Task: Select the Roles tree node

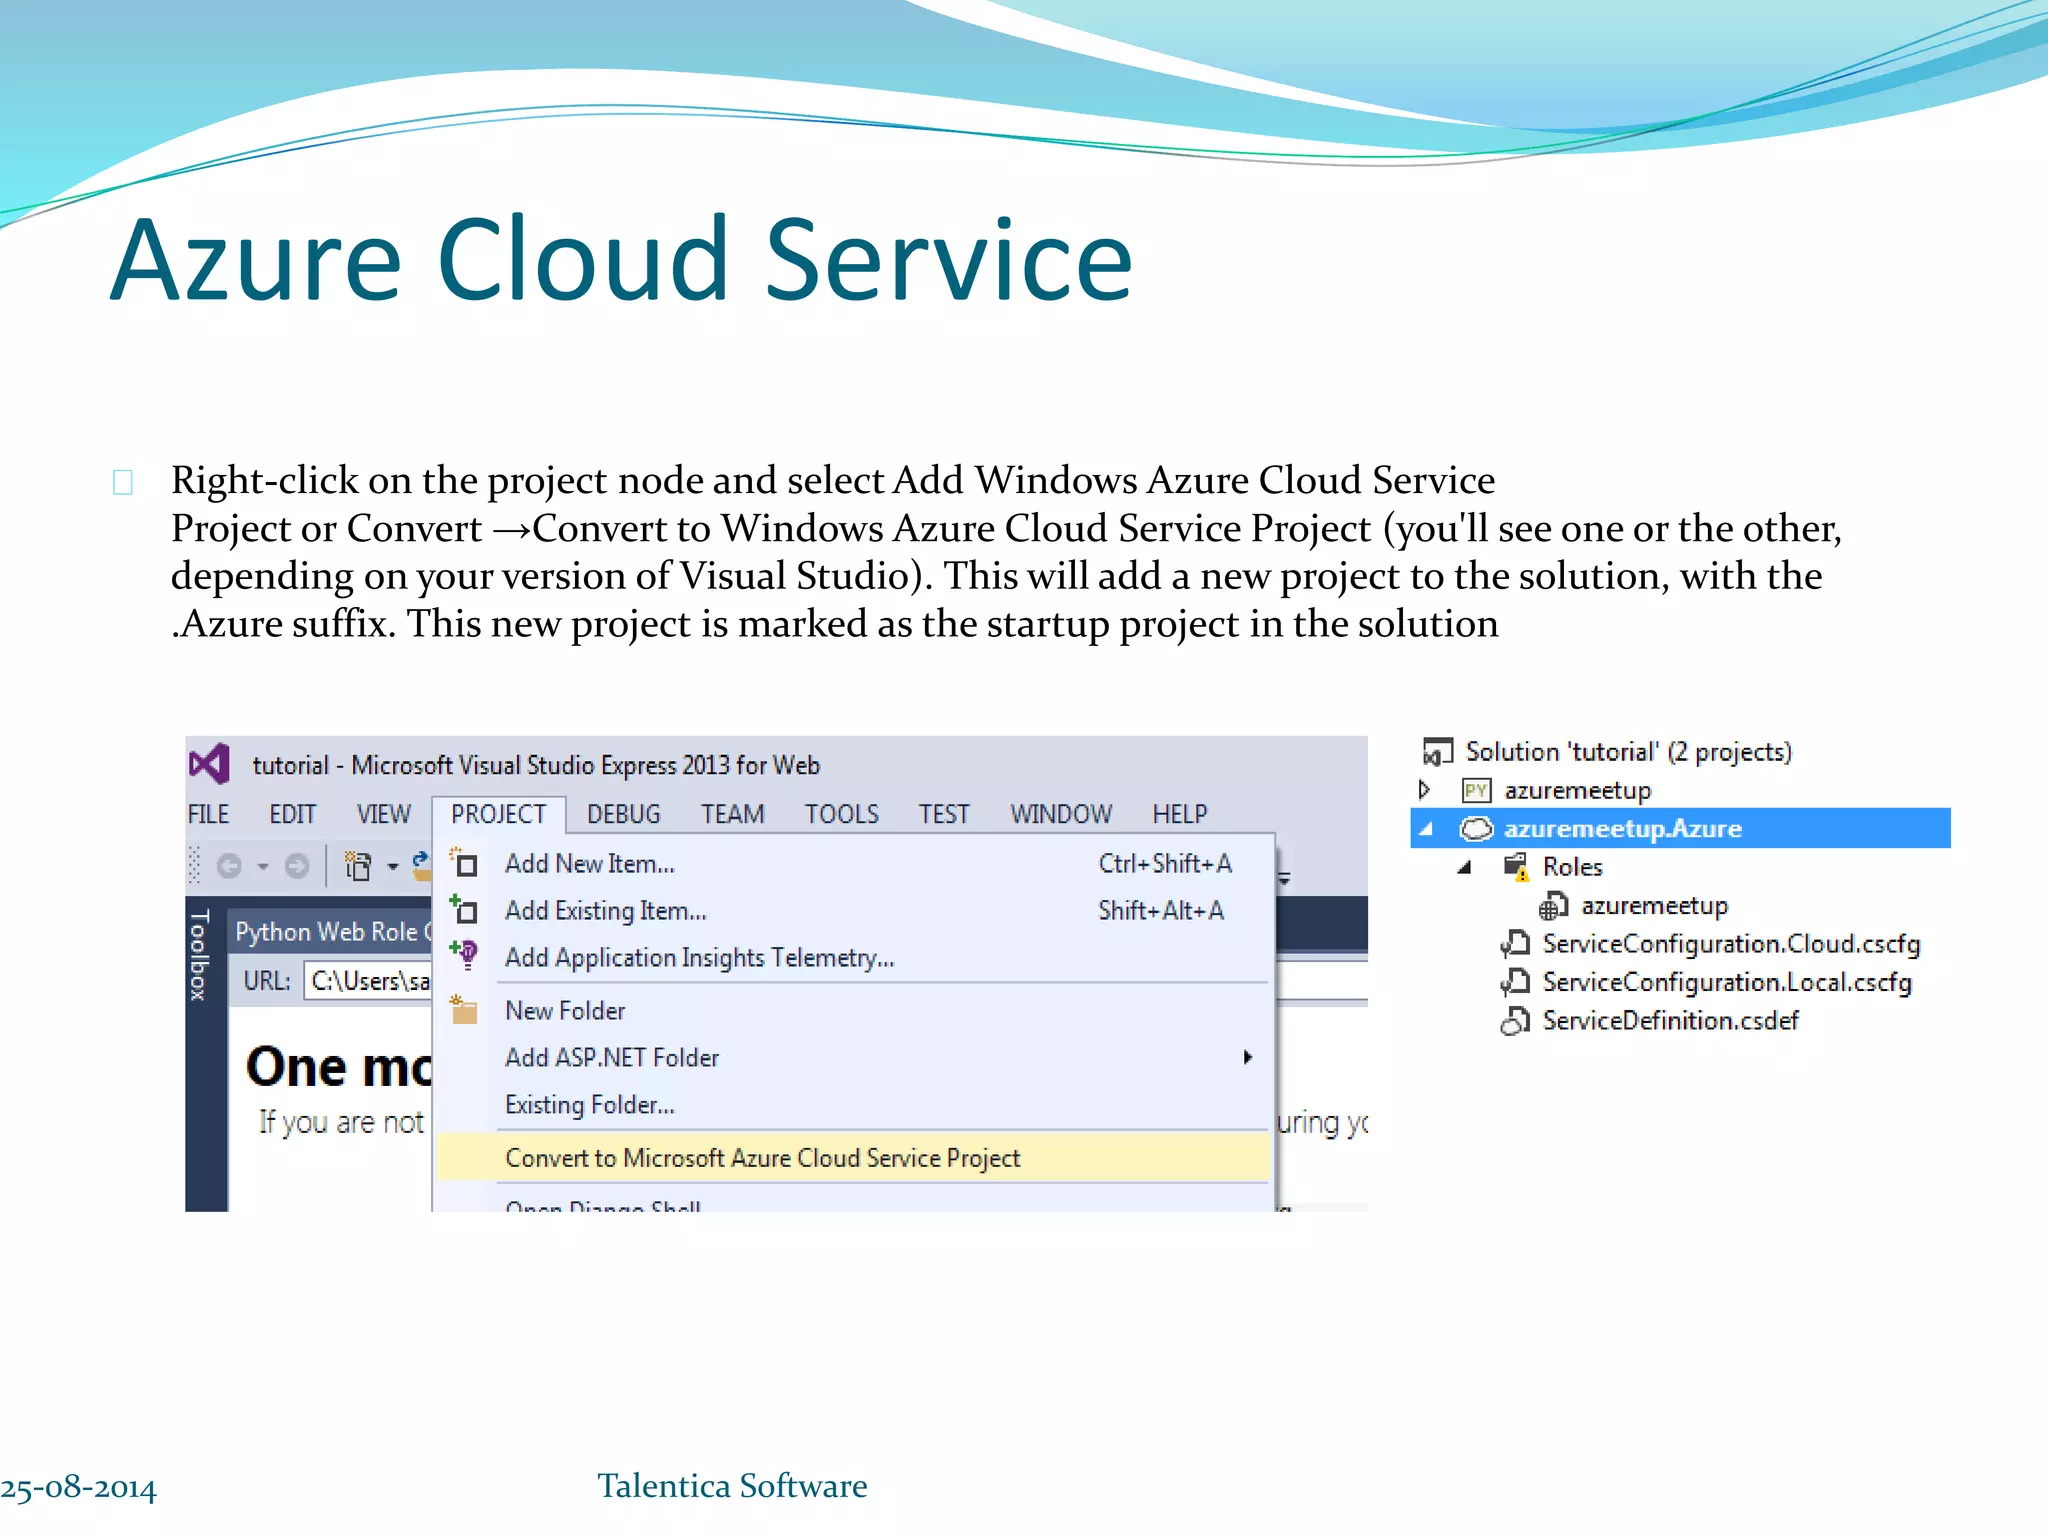Action: 1572,867
